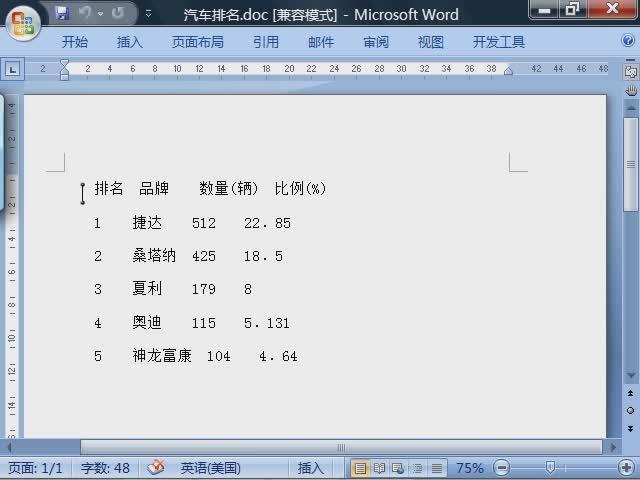Open the undo history dropdown arrow
Image resolution: width=640 pixels, height=480 pixels.
pos(100,14)
